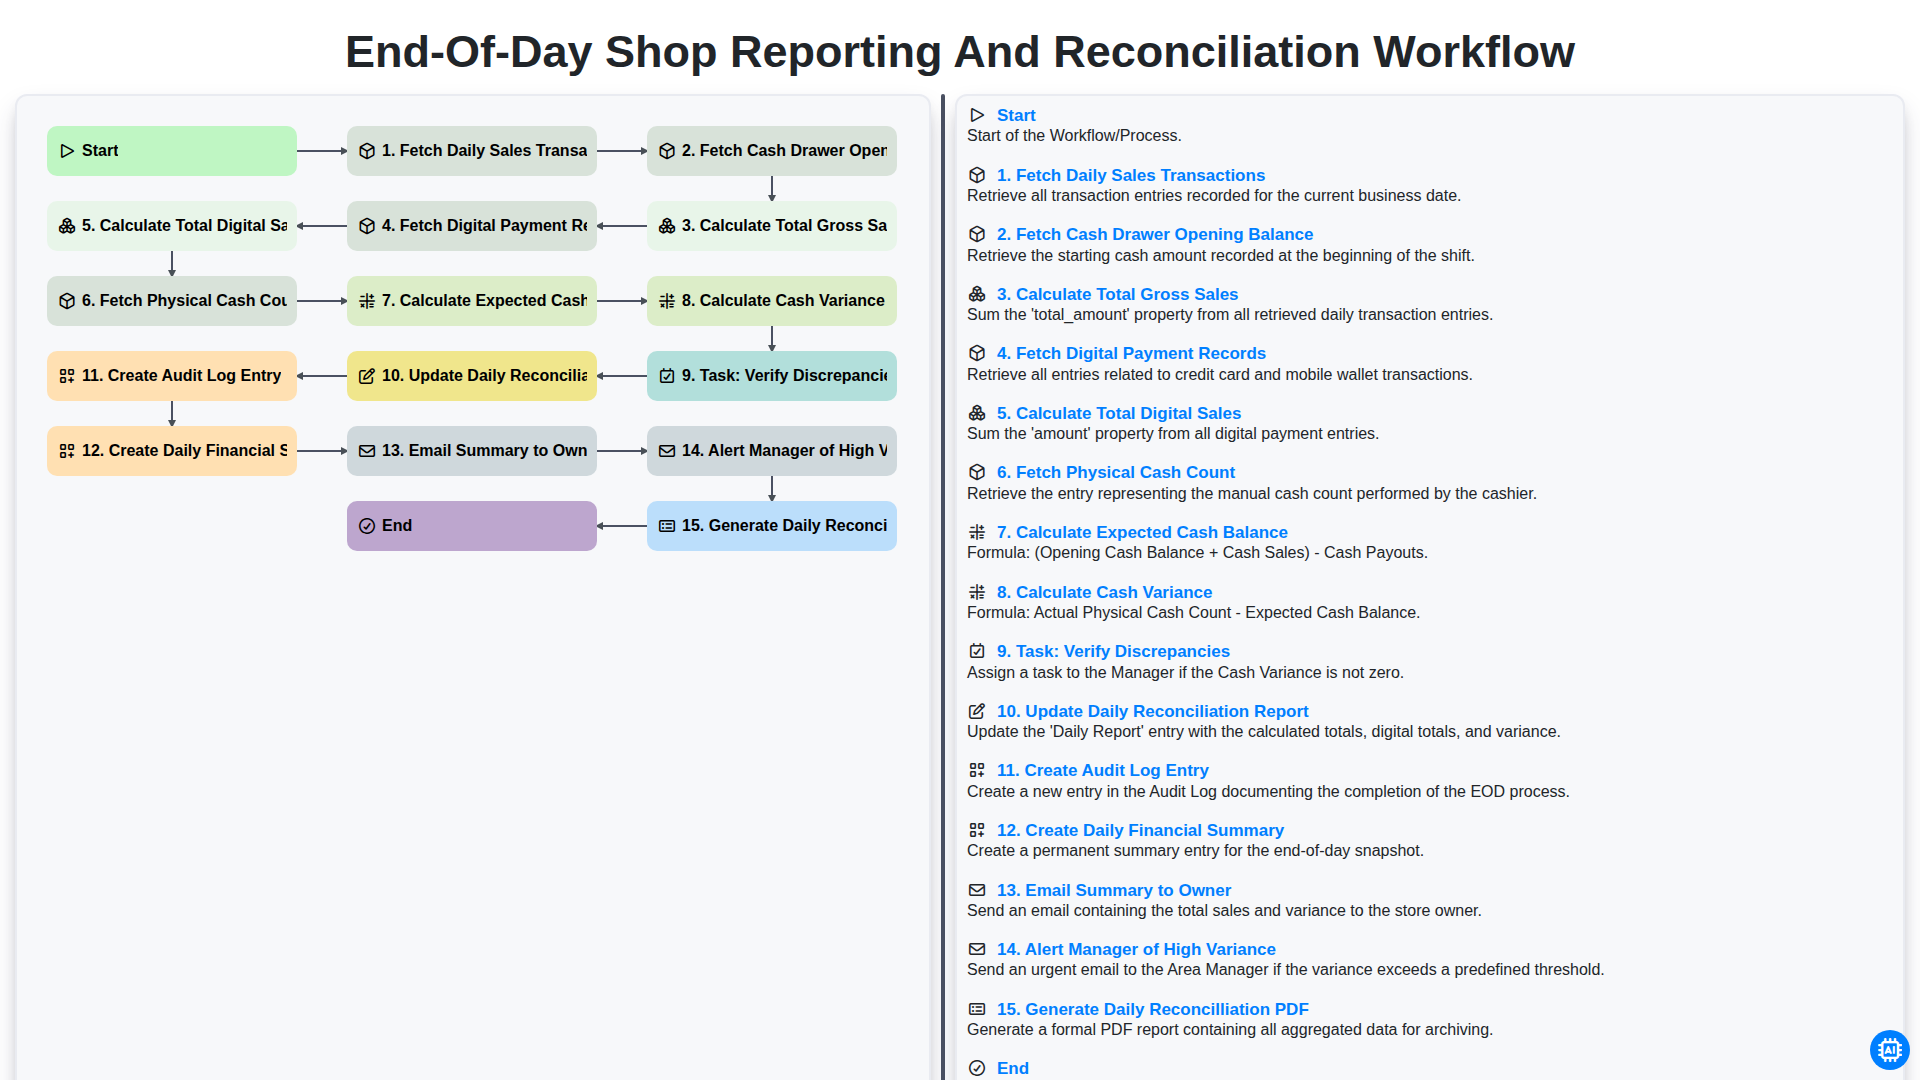Screen dimensions: 1920x1080
Task: Click the document icon in node 15
Action: tap(667, 526)
